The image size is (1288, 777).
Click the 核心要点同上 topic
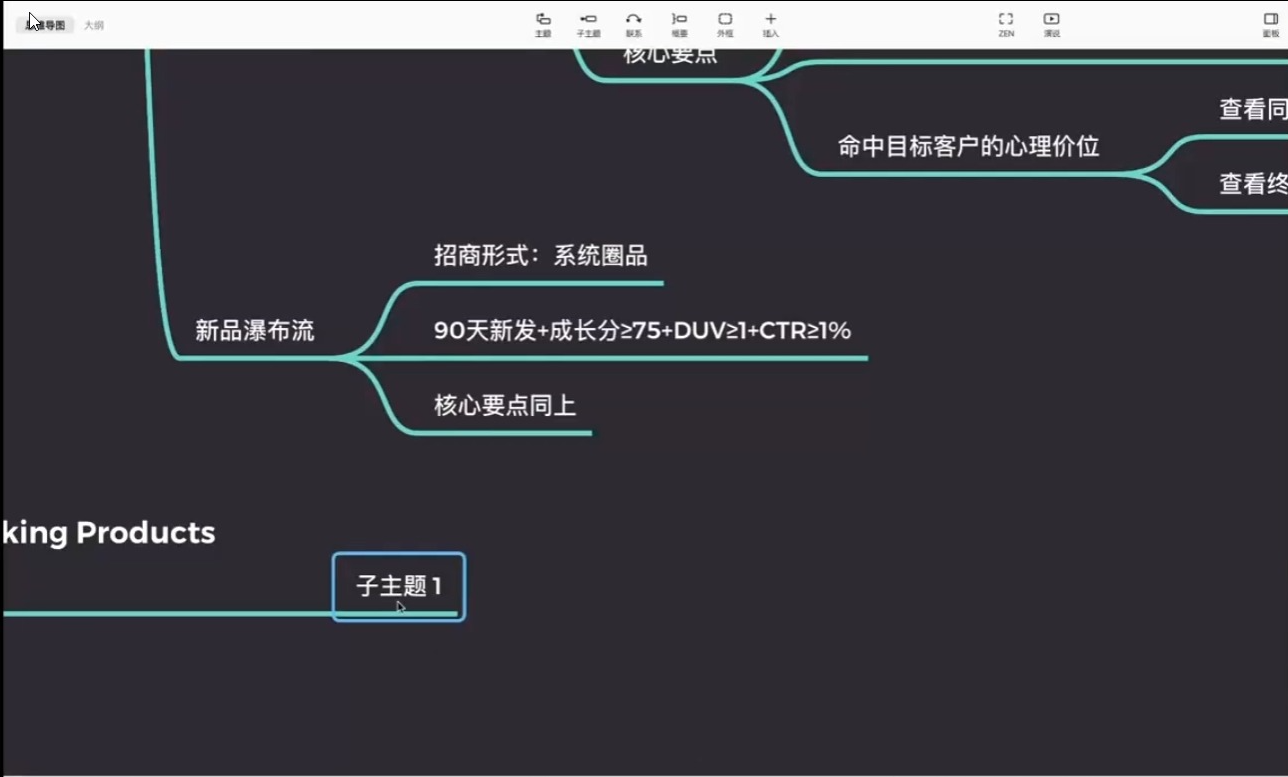(504, 405)
